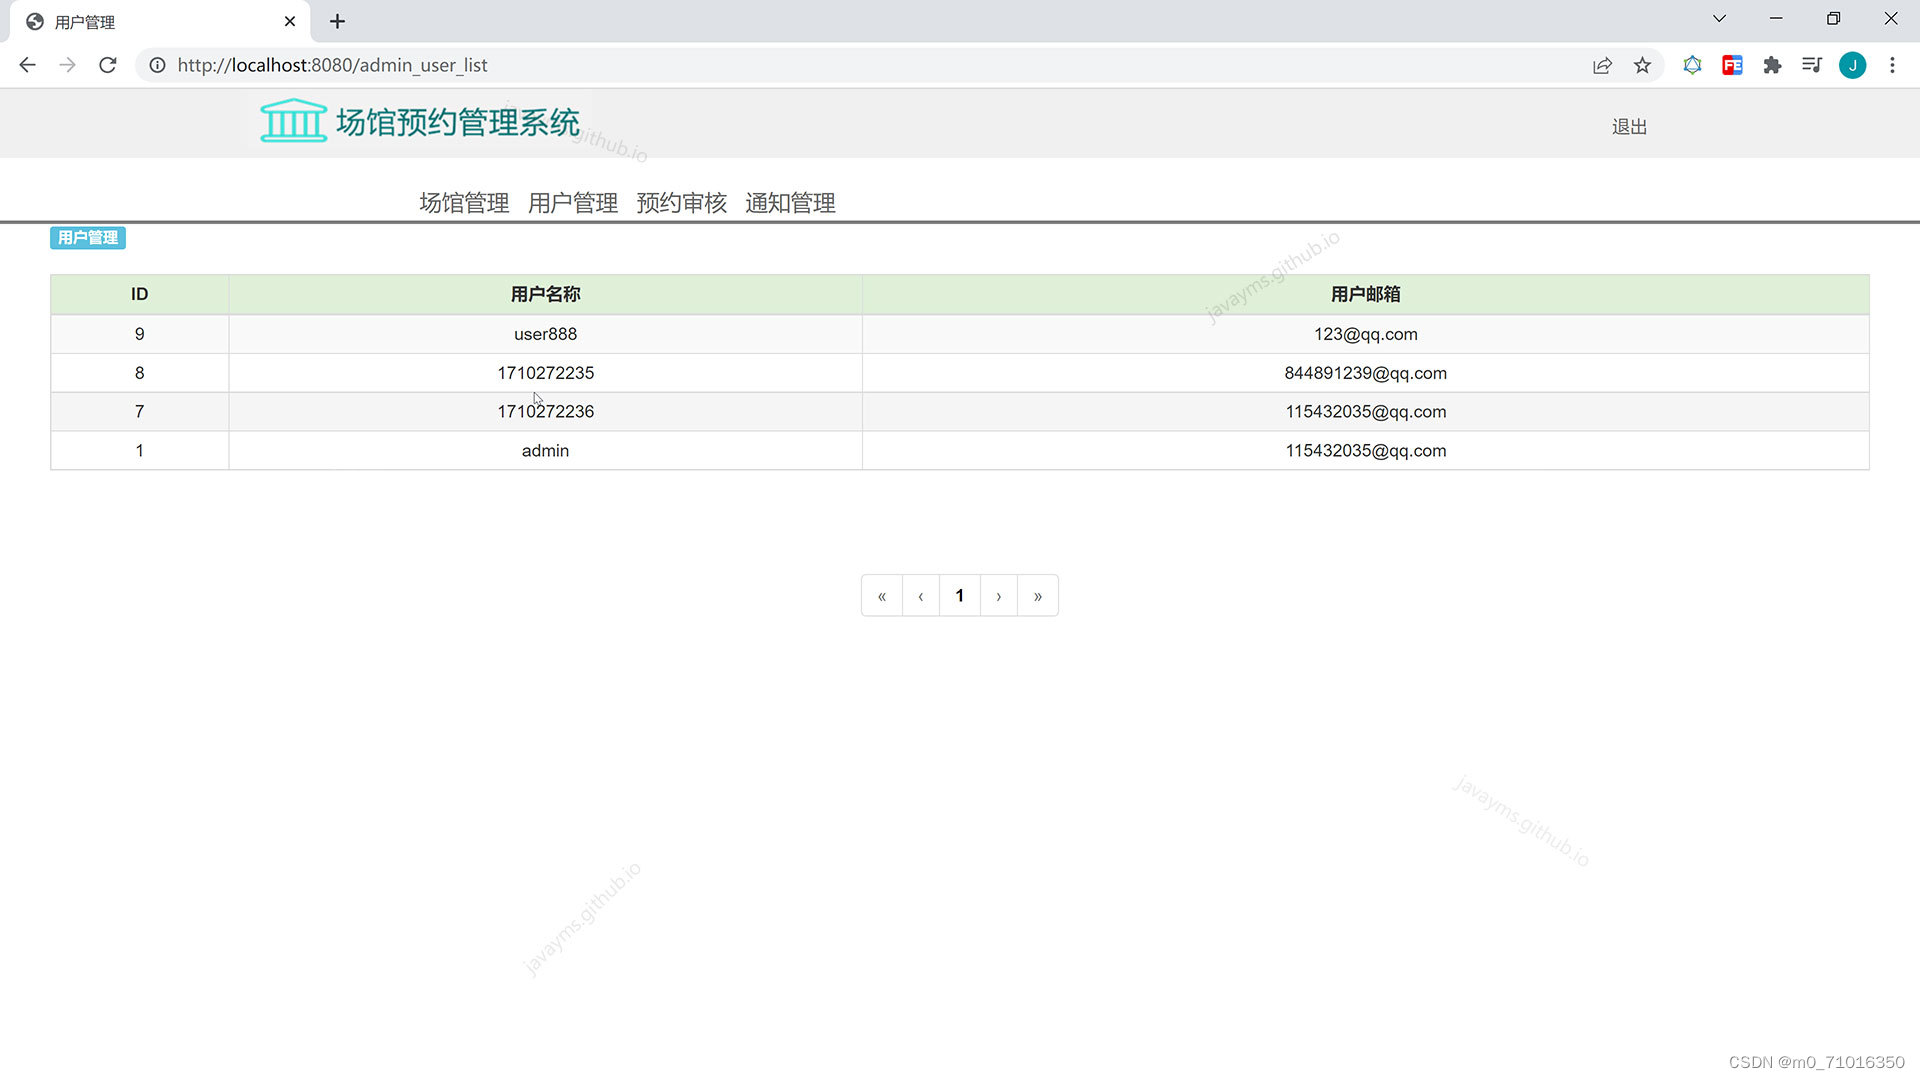Select the 1710272235 username cell
This screenshot has width=1920, height=1080.
click(545, 373)
